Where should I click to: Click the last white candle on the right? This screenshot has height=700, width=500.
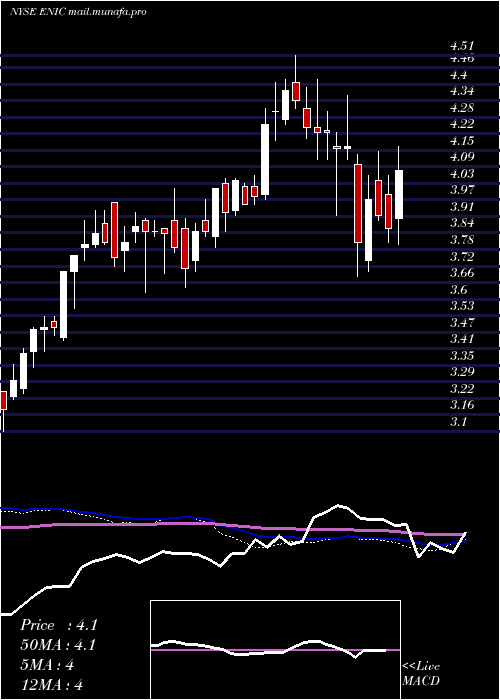pos(399,194)
